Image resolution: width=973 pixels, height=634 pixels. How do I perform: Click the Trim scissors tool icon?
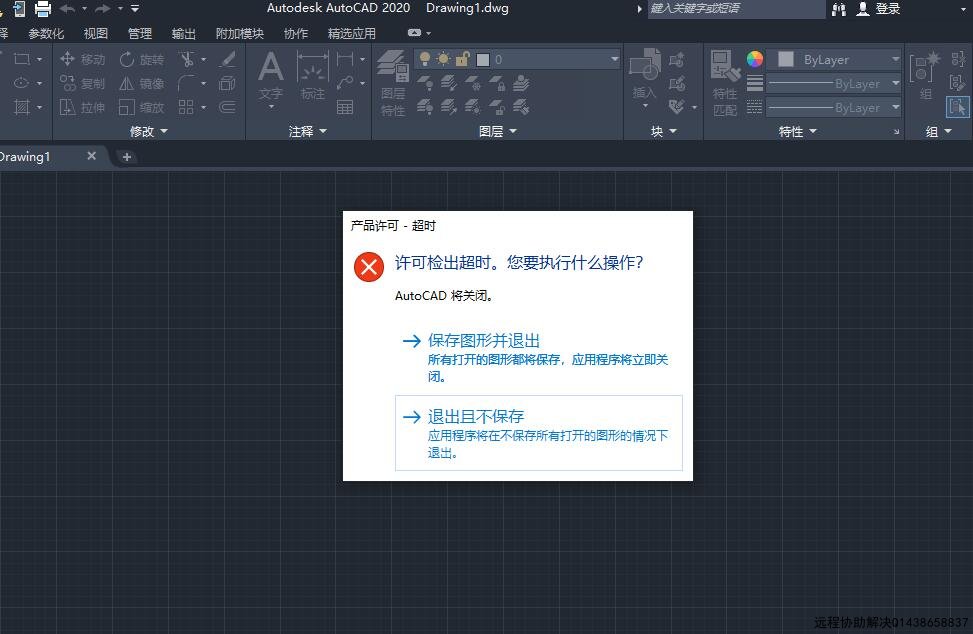[x=186, y=59]
